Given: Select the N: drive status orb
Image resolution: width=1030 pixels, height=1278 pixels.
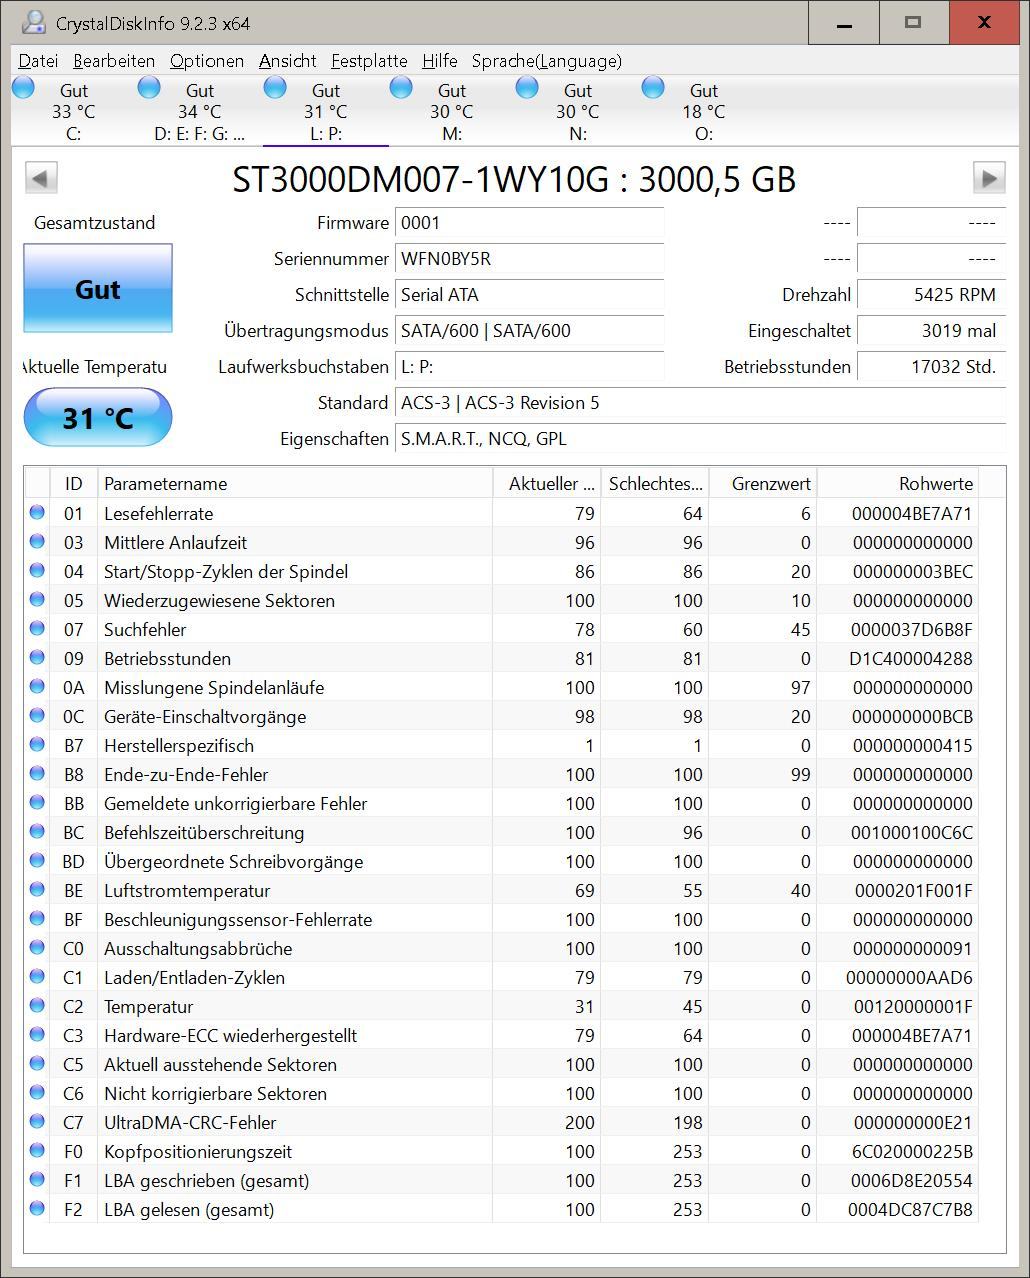Looking at the screenshot, I should 527,88.
